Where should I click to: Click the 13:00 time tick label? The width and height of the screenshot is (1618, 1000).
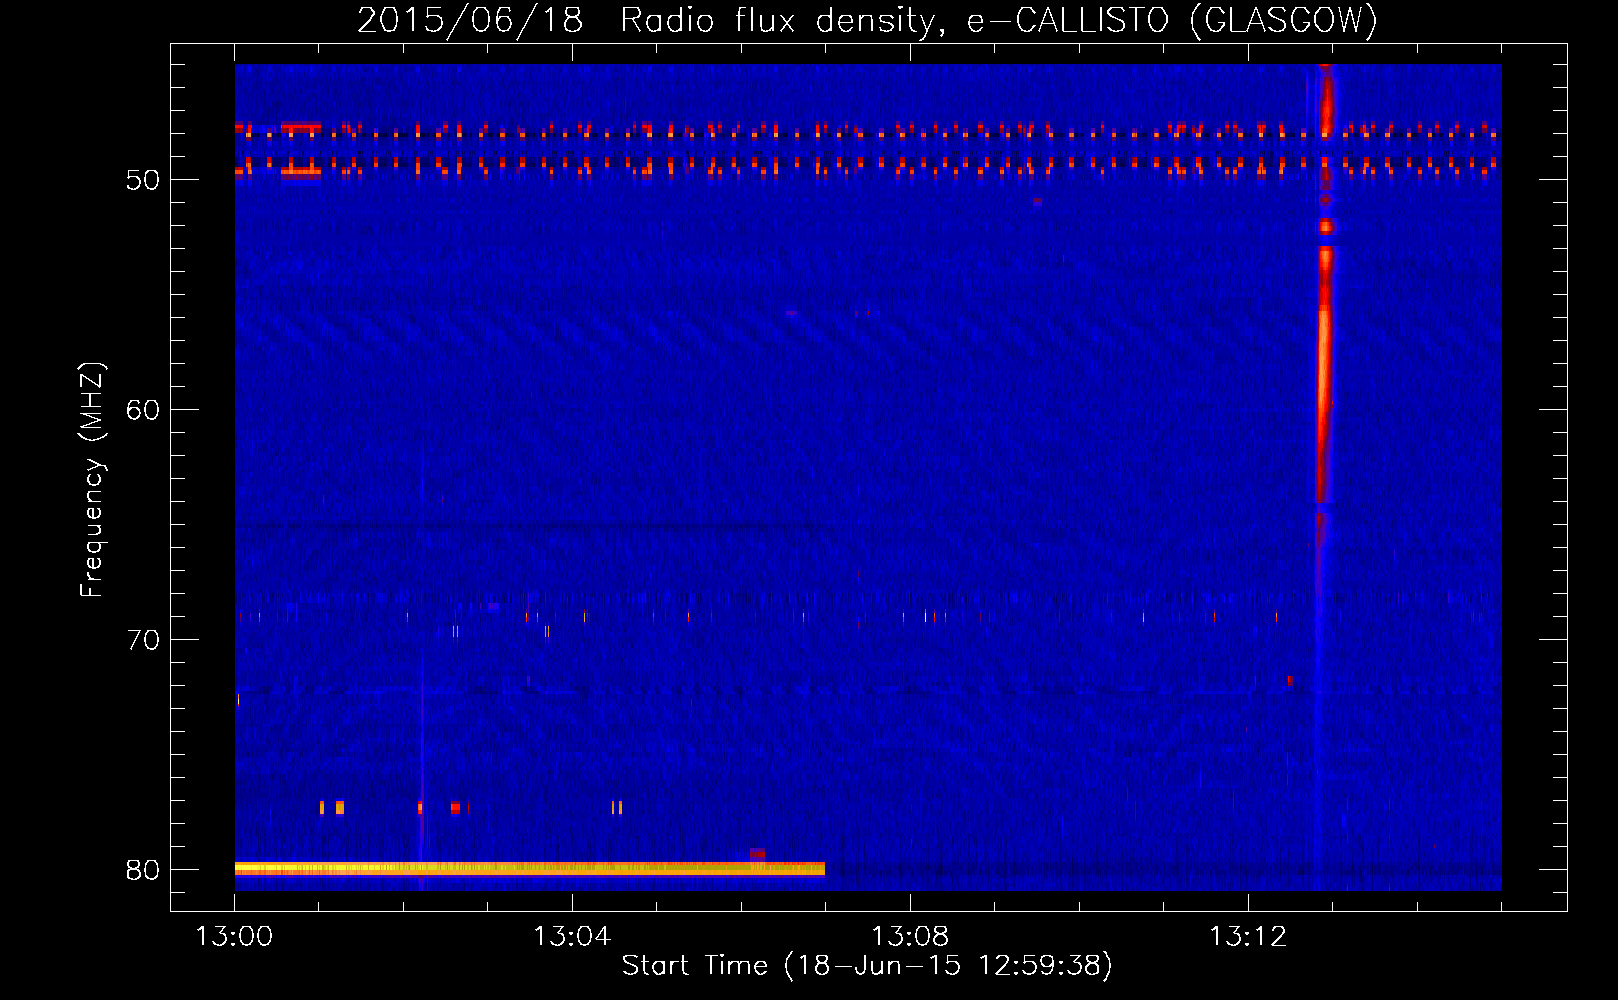(234, 937)
